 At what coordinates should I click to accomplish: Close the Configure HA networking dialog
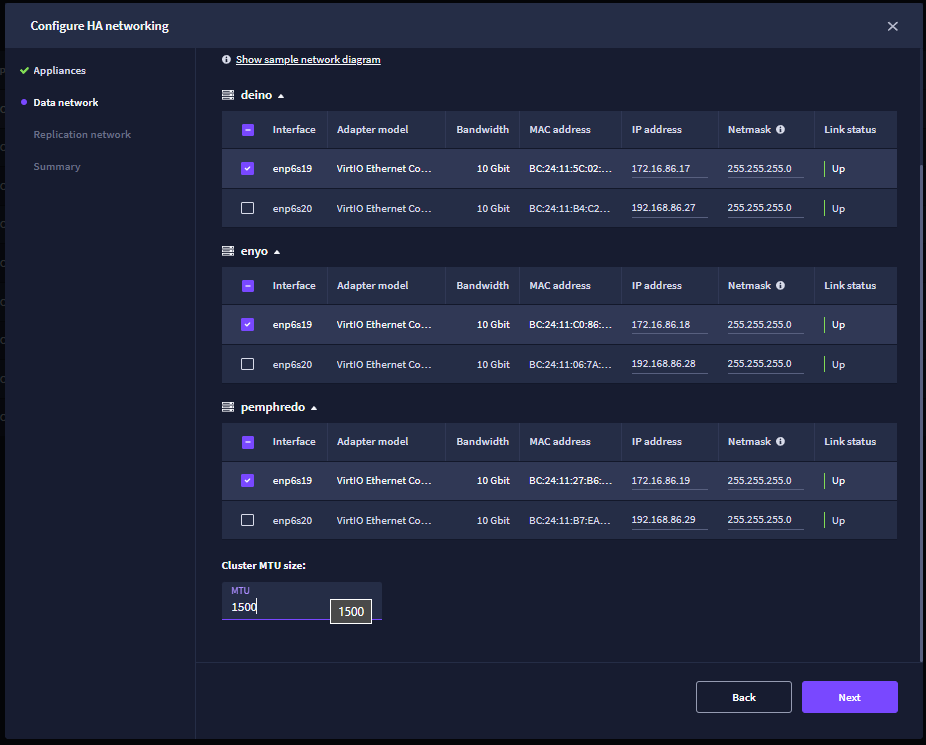click(x=892, y=26)
